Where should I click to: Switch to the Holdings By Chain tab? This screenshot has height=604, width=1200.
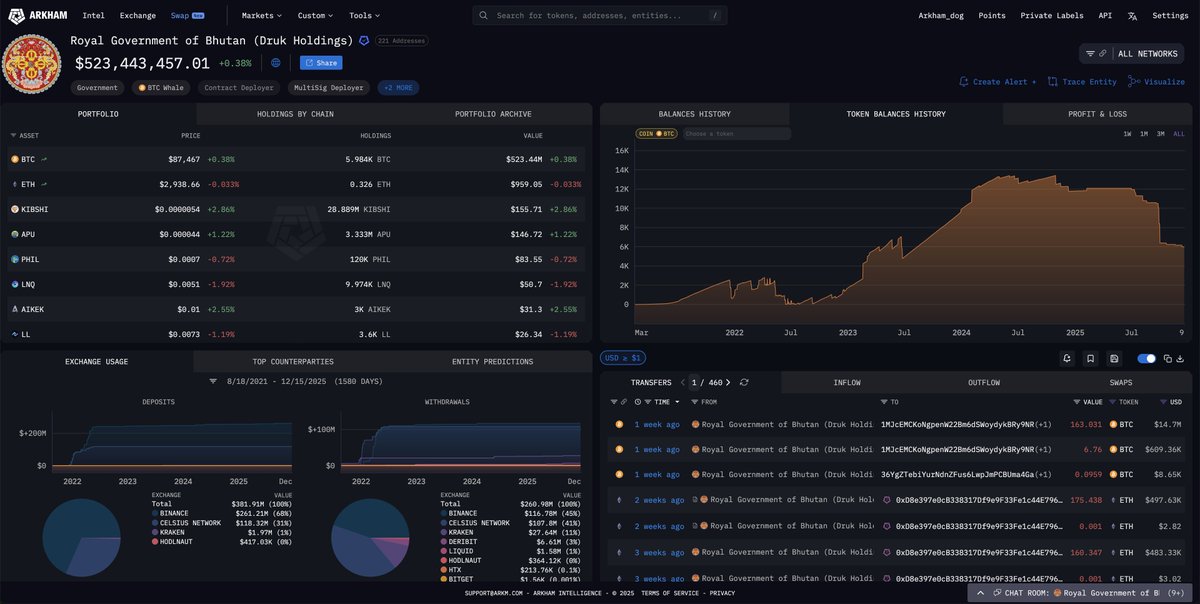coord(295,114)
